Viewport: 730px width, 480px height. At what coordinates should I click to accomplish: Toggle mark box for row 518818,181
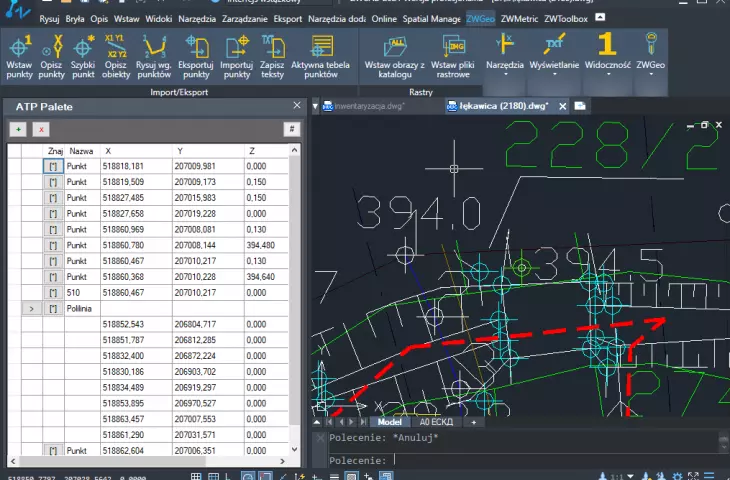pyautogui.click(x=53, y=166)
